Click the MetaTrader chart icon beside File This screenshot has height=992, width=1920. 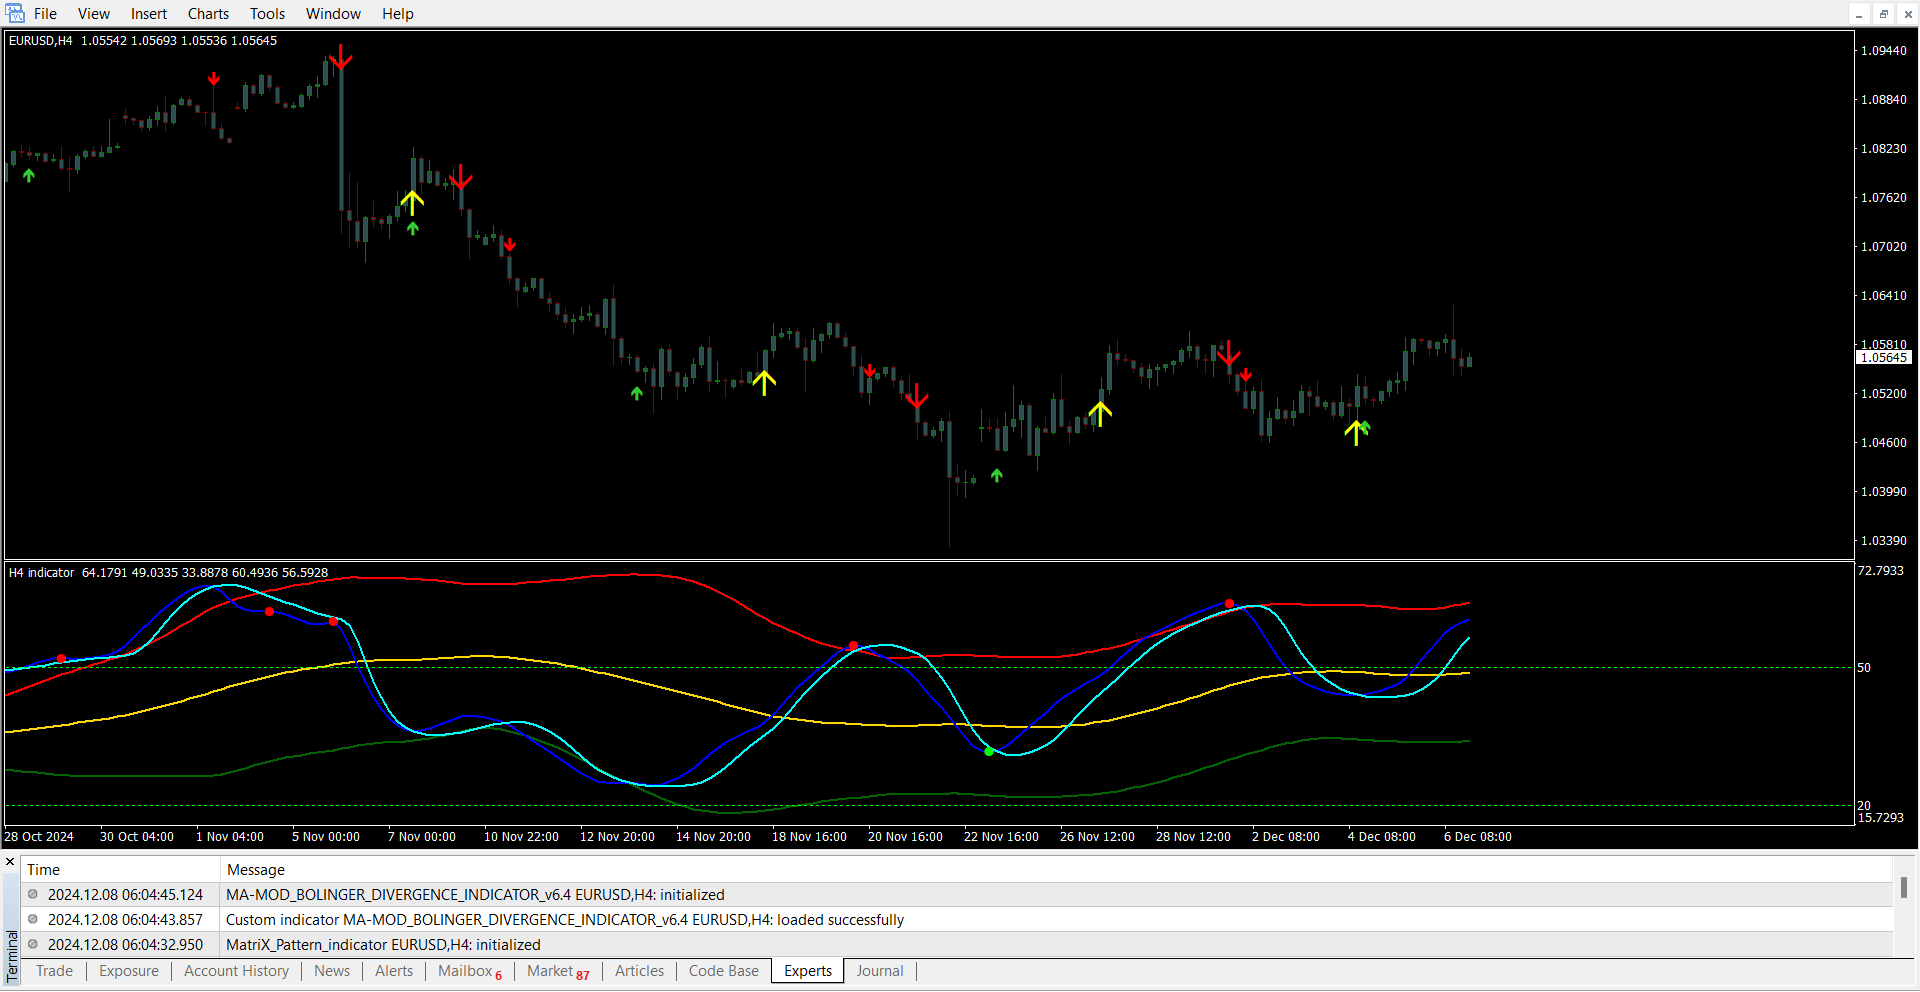(x=15, y=14)
